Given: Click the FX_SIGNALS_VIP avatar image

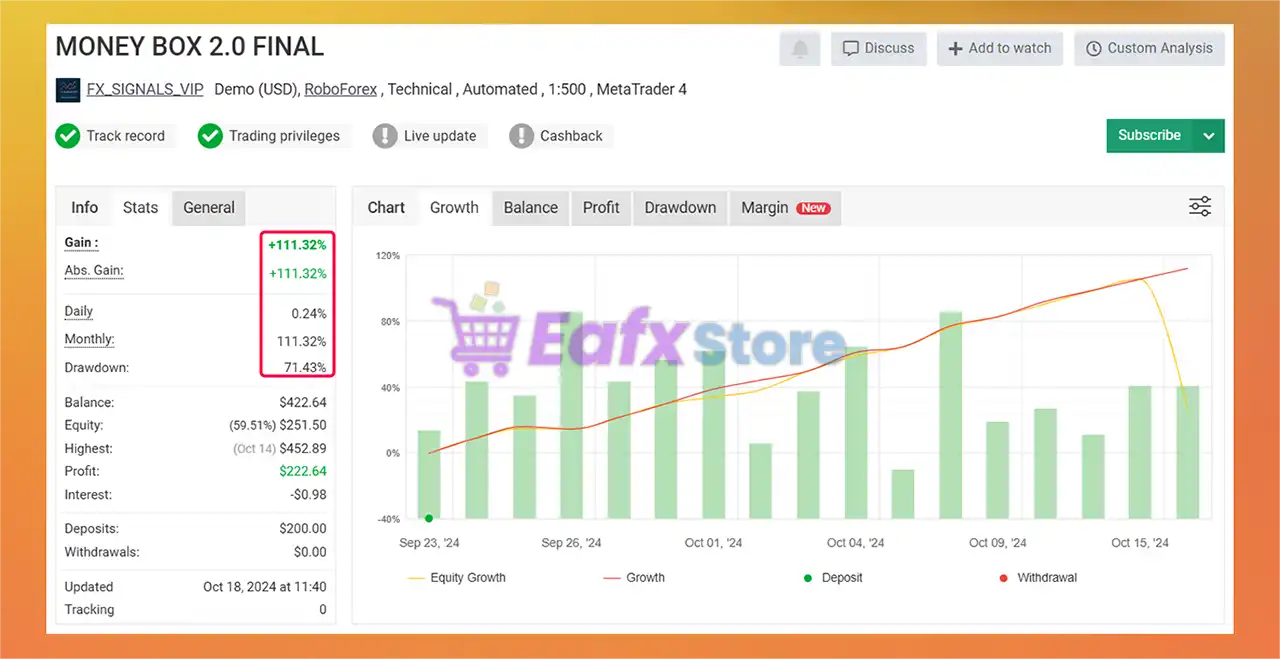Looking at the screenshot, I should (x=68, y=89).
